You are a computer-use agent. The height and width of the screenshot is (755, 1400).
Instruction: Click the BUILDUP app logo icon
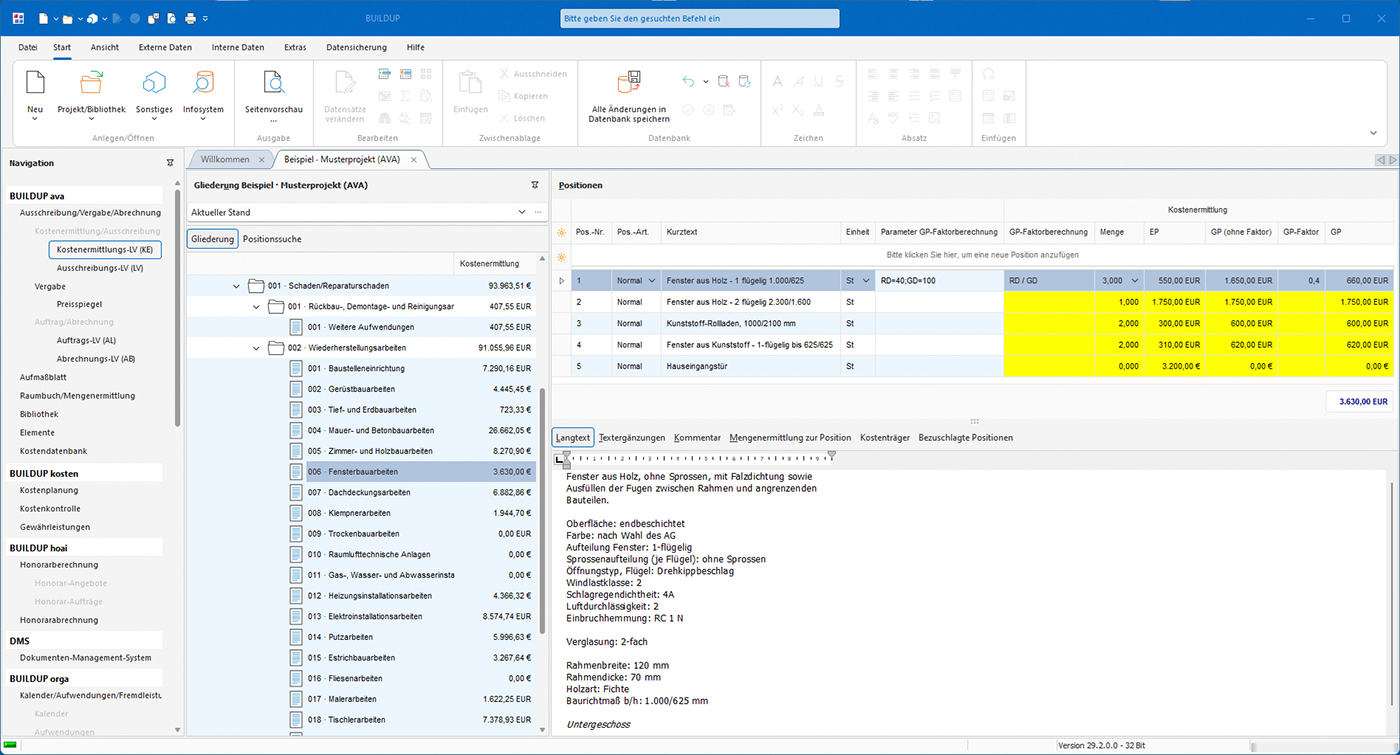coord(17,18)
